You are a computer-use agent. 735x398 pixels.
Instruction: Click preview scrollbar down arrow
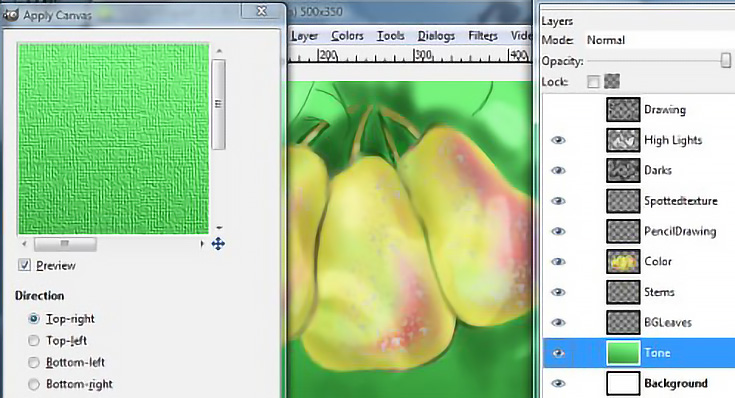point(219,228)
